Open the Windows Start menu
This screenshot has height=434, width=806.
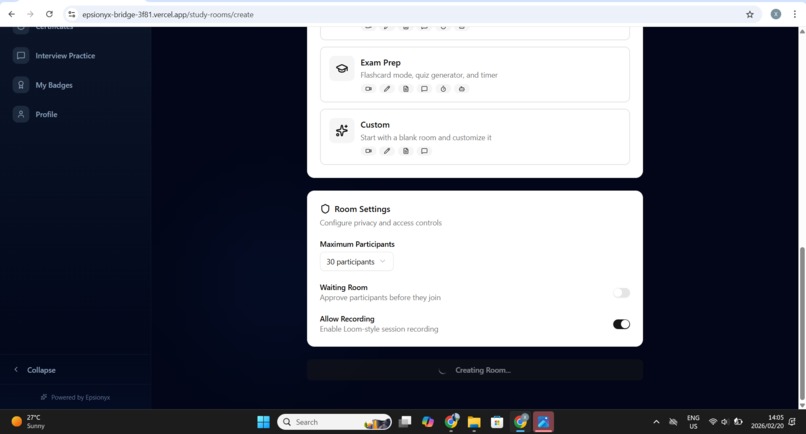(x=263, y=422)
